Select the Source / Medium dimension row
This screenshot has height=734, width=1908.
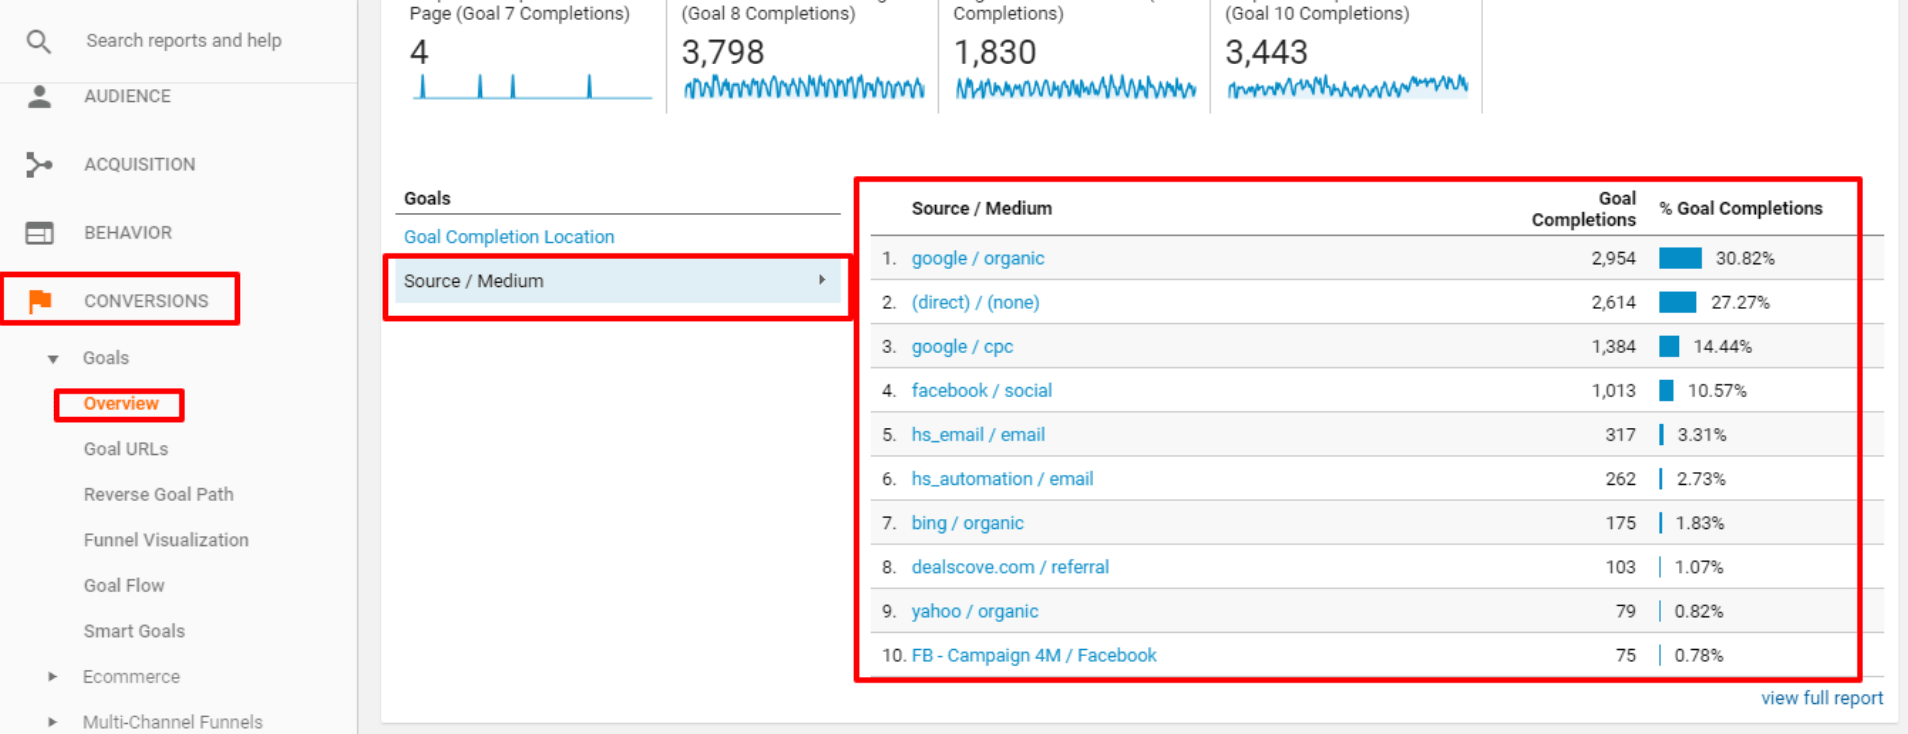coord(617,281)
